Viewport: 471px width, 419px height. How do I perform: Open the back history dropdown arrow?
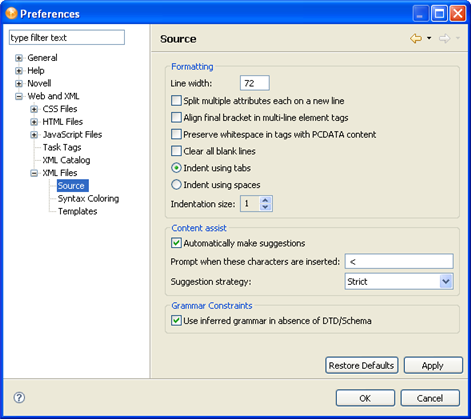429,38
